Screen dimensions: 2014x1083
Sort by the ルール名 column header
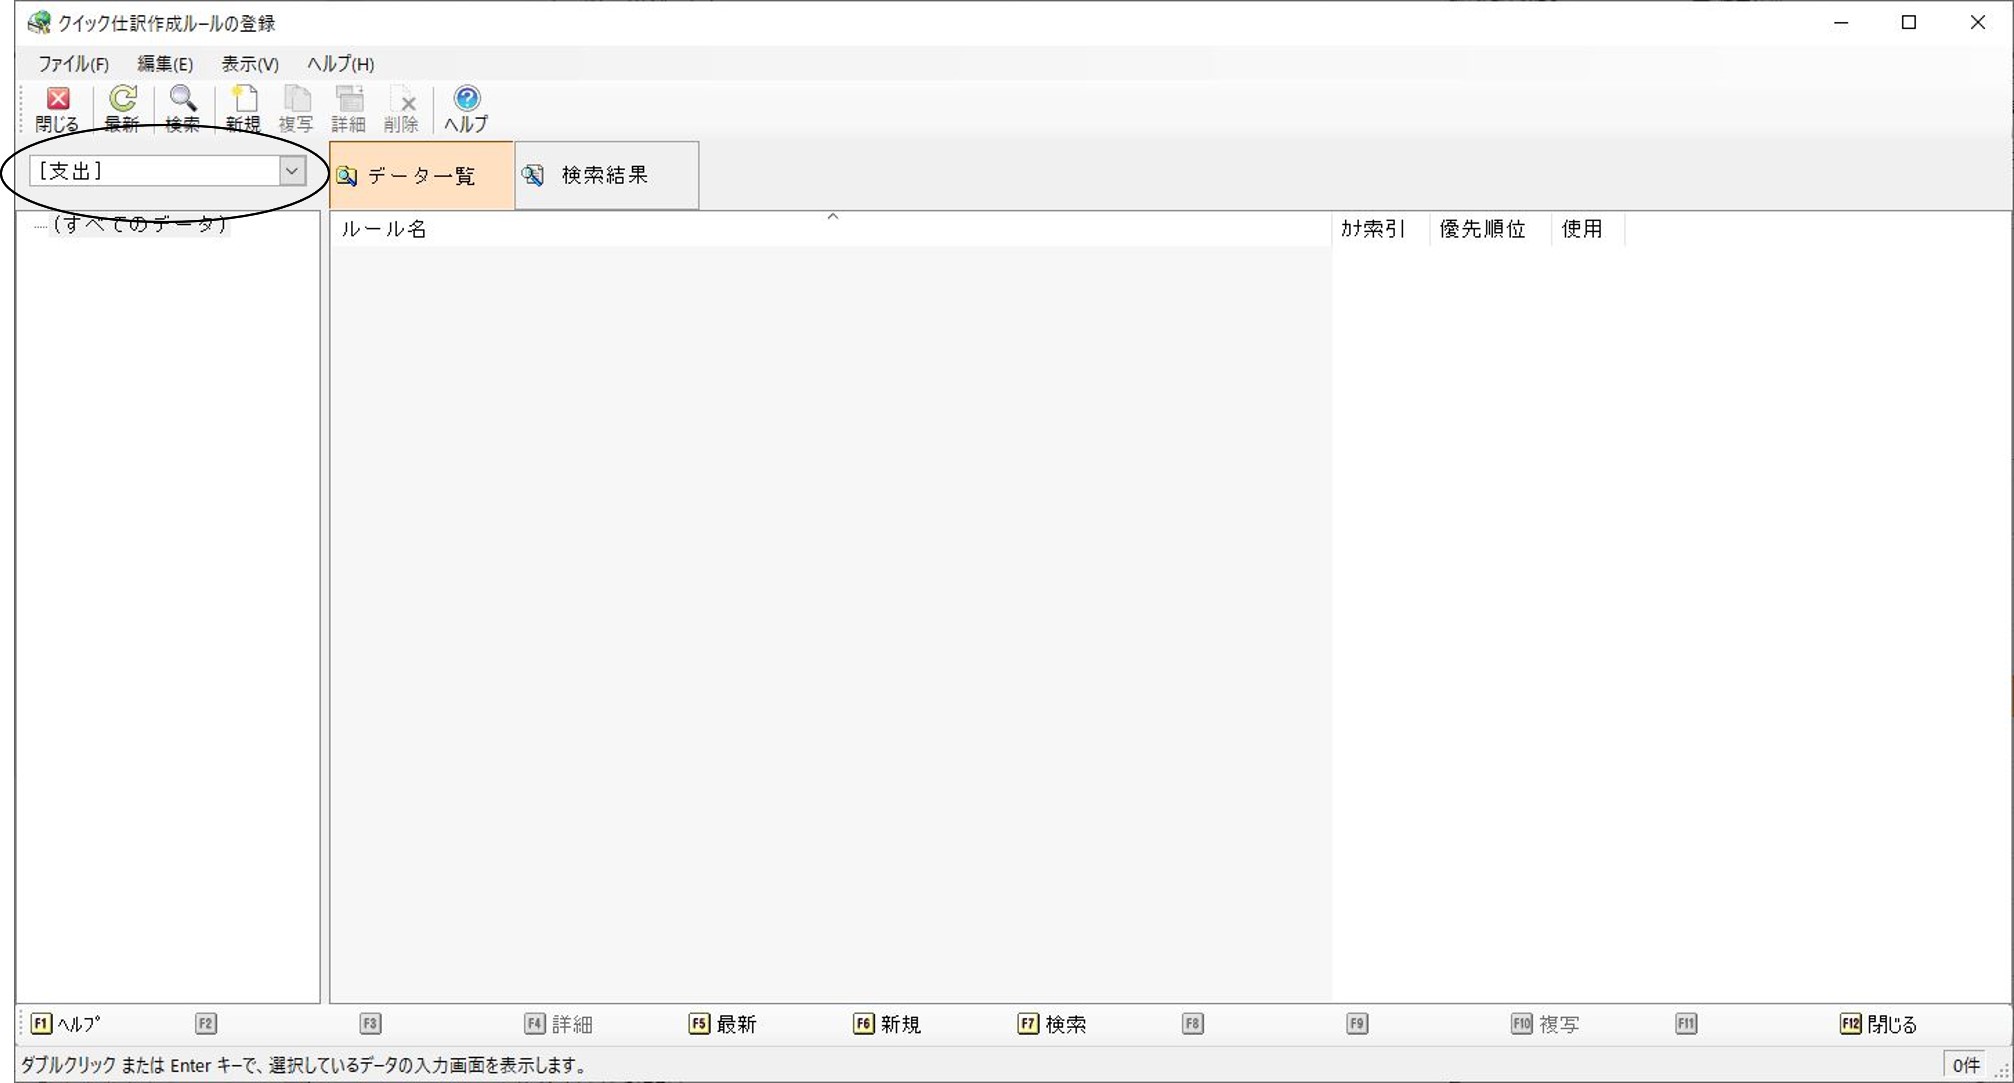(x=831, y=229)
